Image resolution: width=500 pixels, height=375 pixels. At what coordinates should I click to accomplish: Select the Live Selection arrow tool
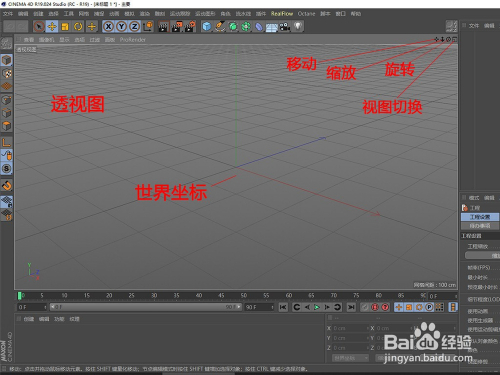pos(39,26)
